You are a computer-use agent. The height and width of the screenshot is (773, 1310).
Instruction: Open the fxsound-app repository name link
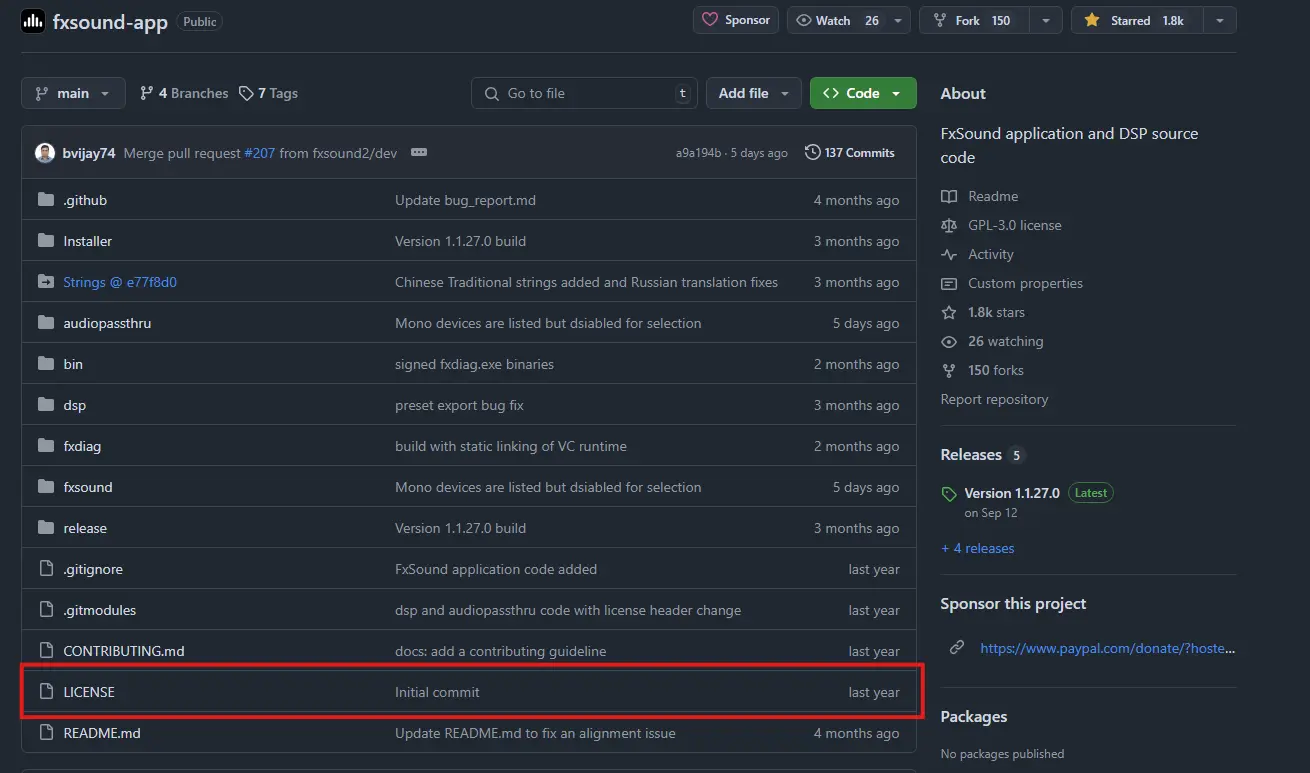click(110, 21)
